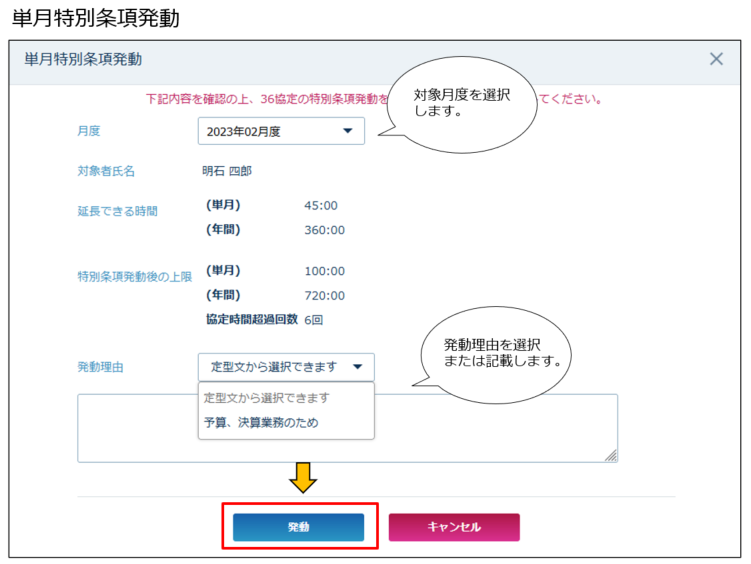Close the 単月特別条項発動 dialog with X

tap(716, 59)
